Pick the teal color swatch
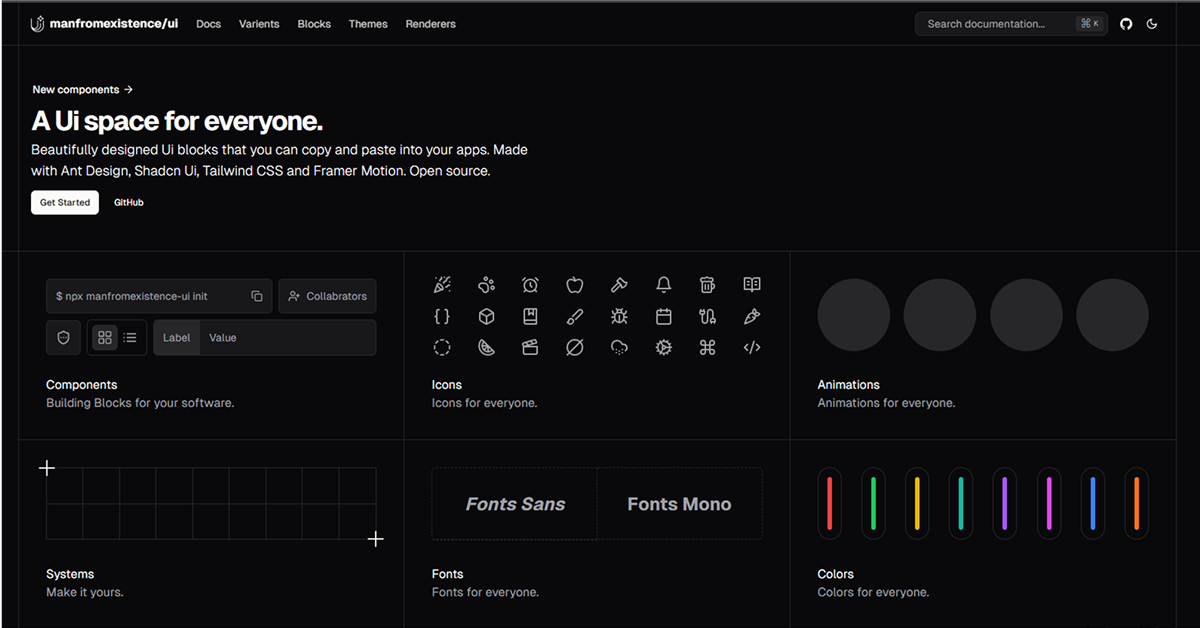Viewport: 1200px width, 628px height. pyautogui.click(x=961, y=503)
